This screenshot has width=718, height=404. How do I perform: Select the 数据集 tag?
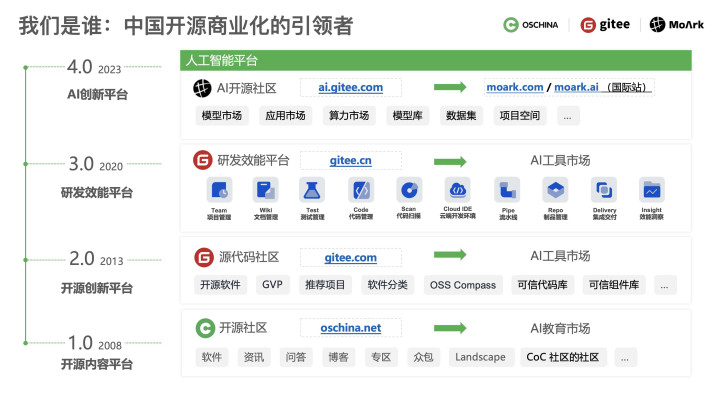click(461, 115)
